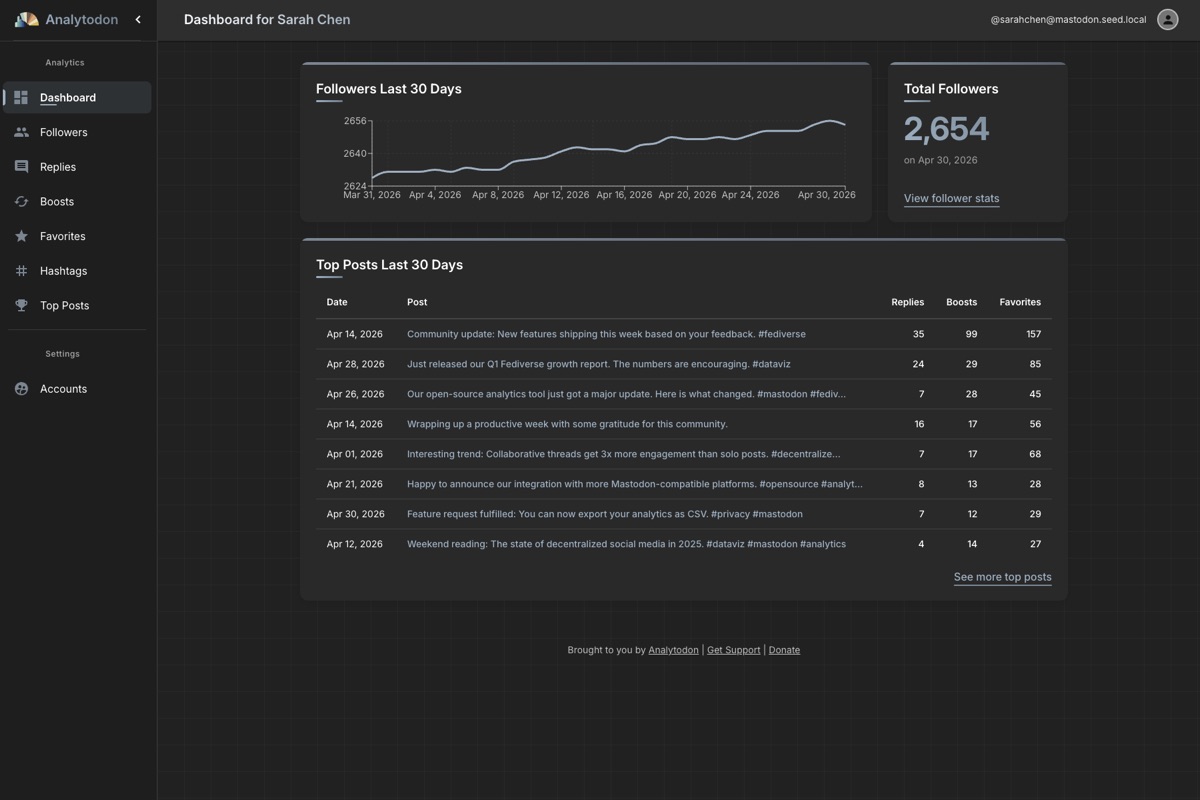Open Top Posts from sidebar
The width and height of the screenshot is (1200, 800).
(x=77, y=305)
